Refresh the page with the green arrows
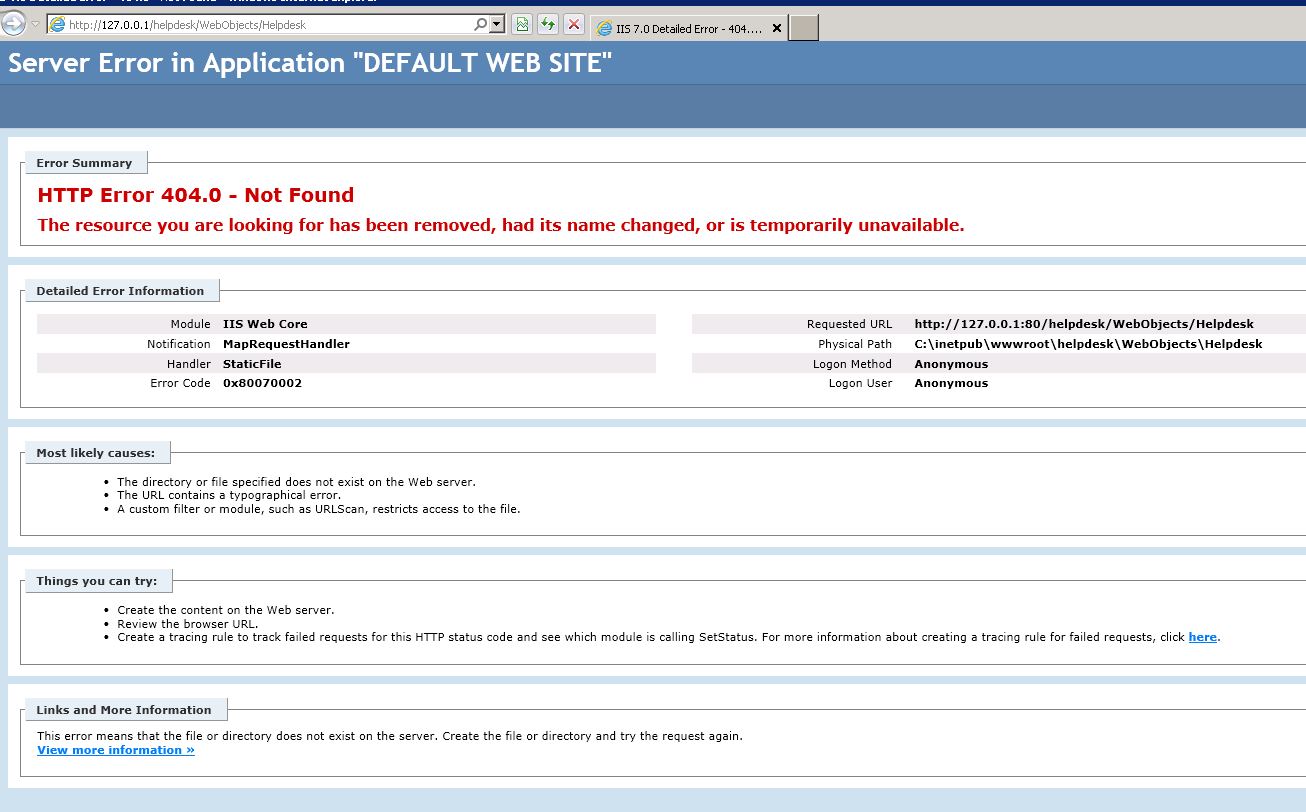1306x812 pixels. [x=548, y=24]
